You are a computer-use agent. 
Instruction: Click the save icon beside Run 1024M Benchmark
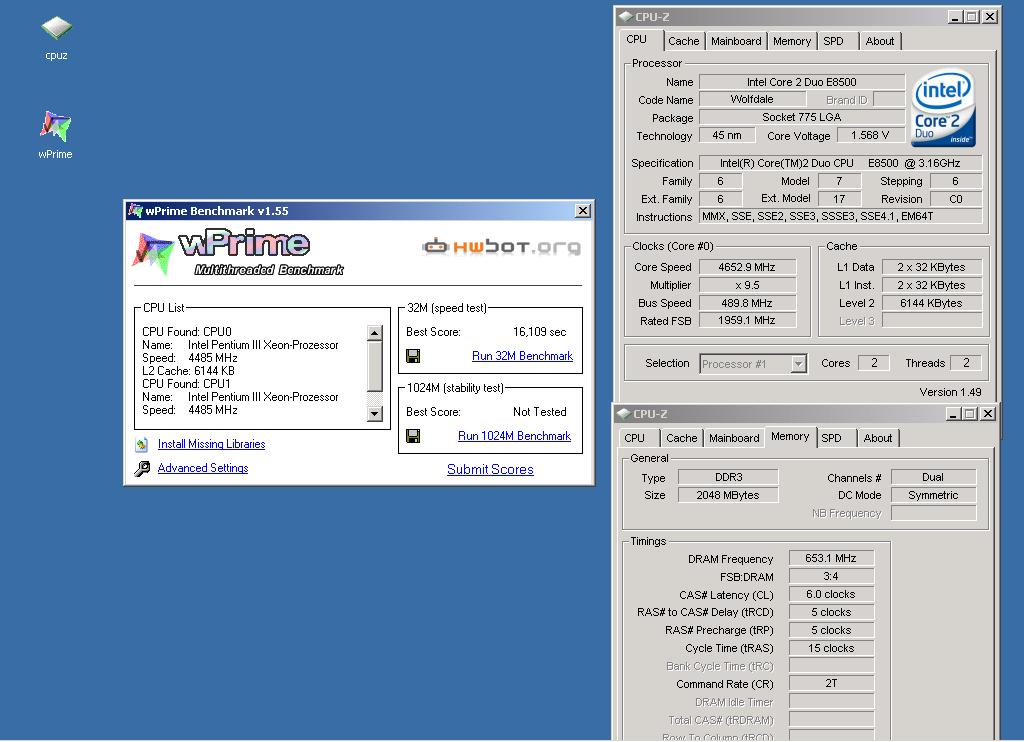[x=413, y=436]
